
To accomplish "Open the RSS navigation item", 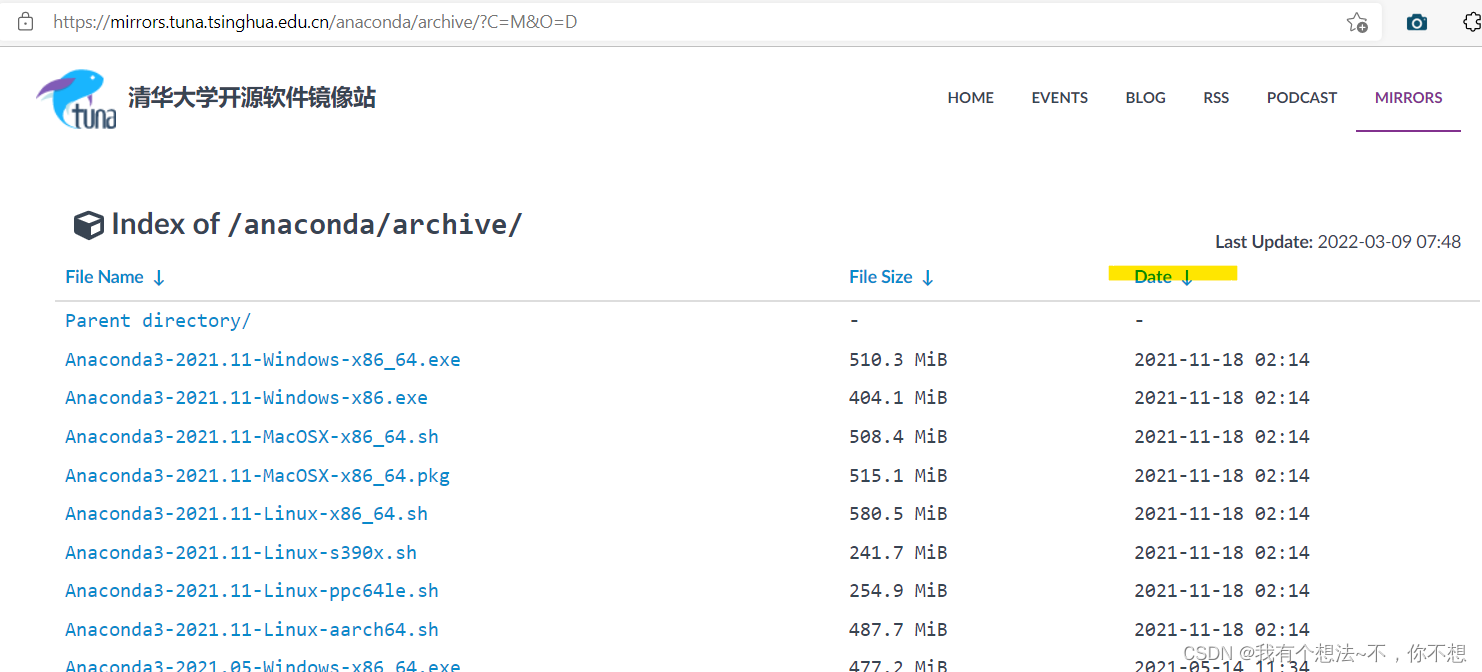I will coord(1216,98).
